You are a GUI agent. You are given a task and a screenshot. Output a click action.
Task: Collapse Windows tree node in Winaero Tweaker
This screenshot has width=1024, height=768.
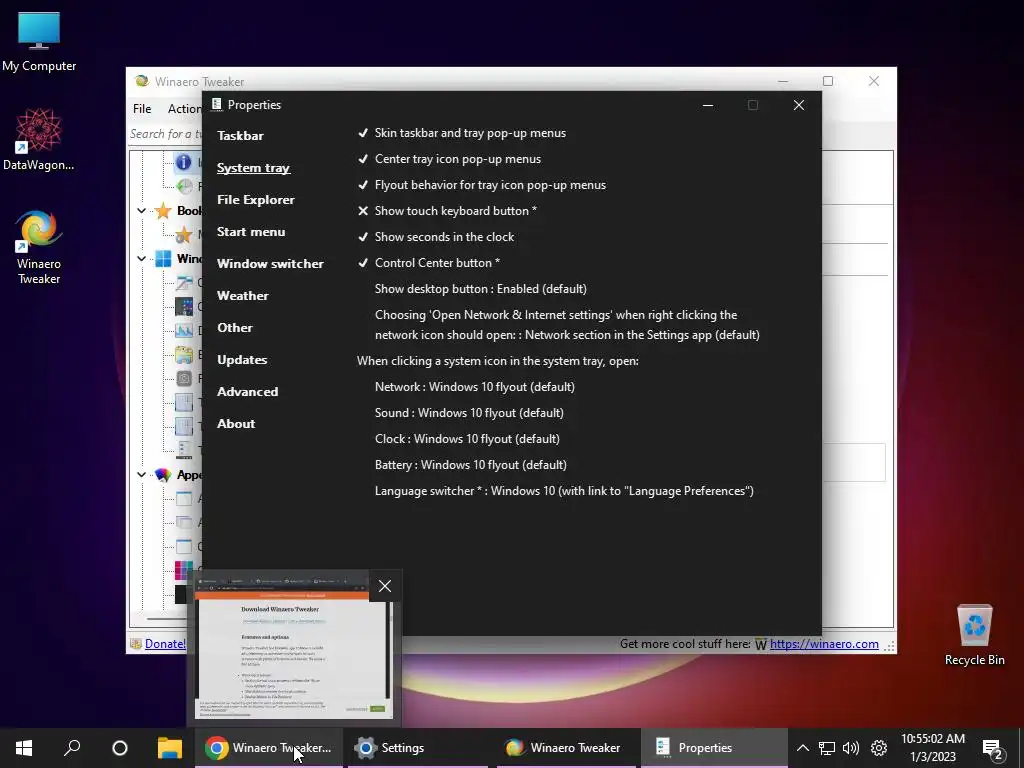[x=142, y=259]
